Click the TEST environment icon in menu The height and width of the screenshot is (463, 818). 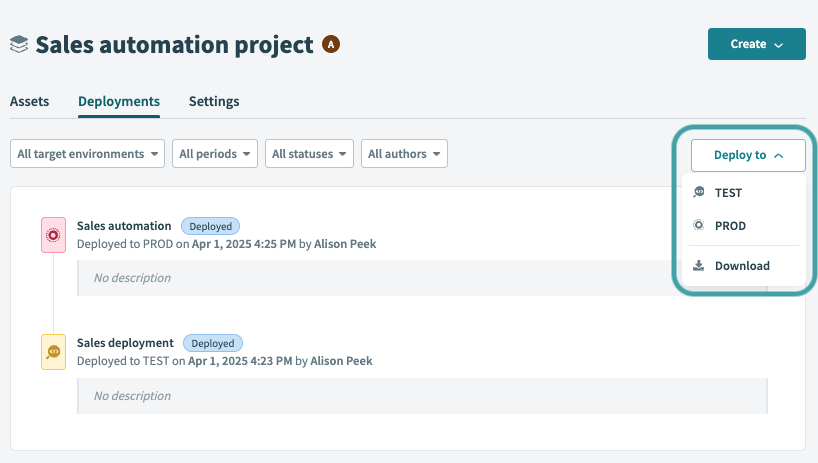pos(699,193)
